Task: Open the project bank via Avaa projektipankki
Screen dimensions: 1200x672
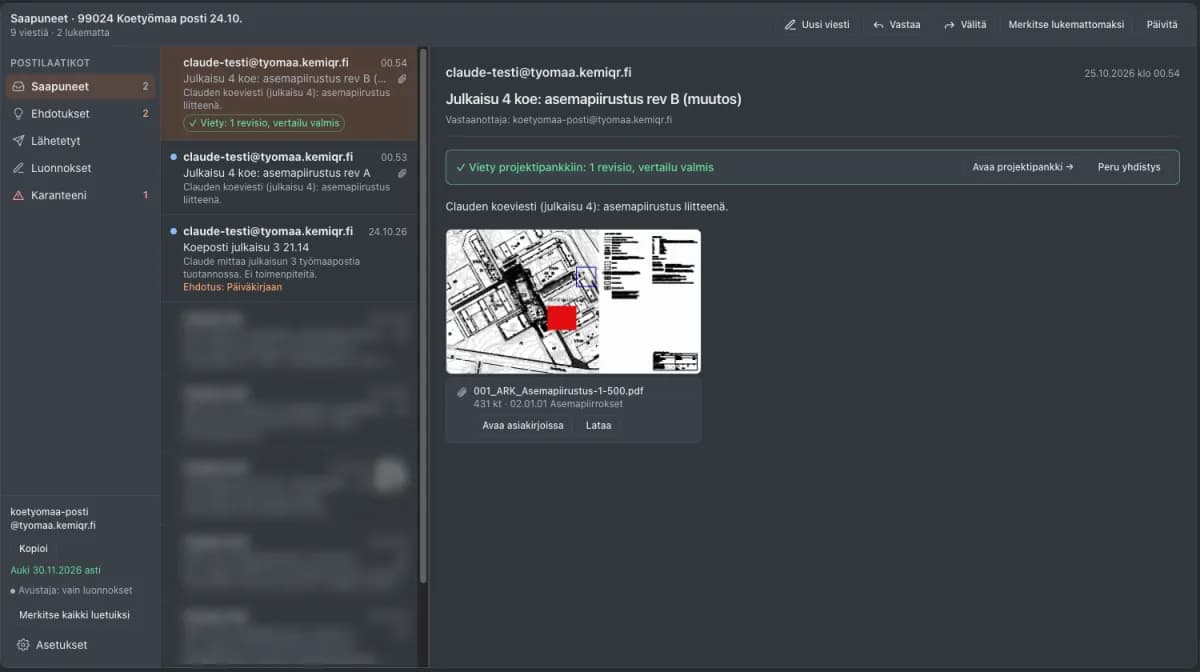Action: pos(1023,167)
